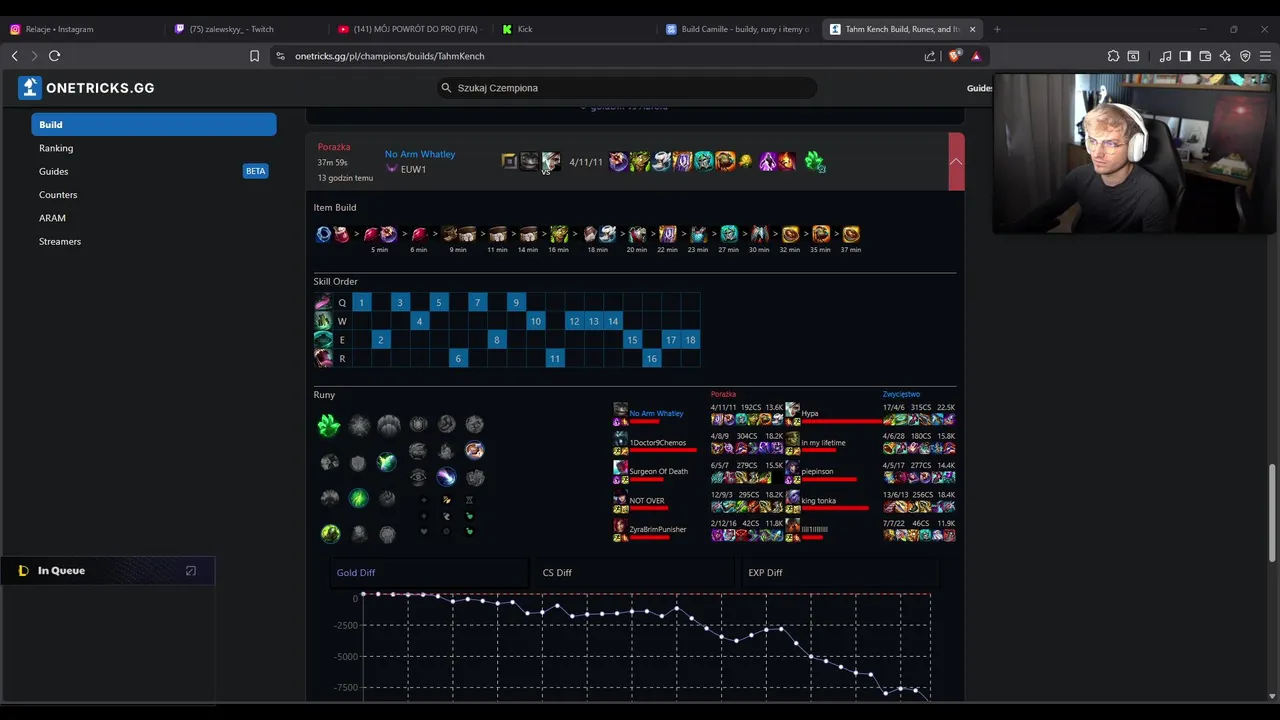This screenshot has height=720, width=1280.
Task: Open the Brave Wallet icon
Action: click(1205, 56)
